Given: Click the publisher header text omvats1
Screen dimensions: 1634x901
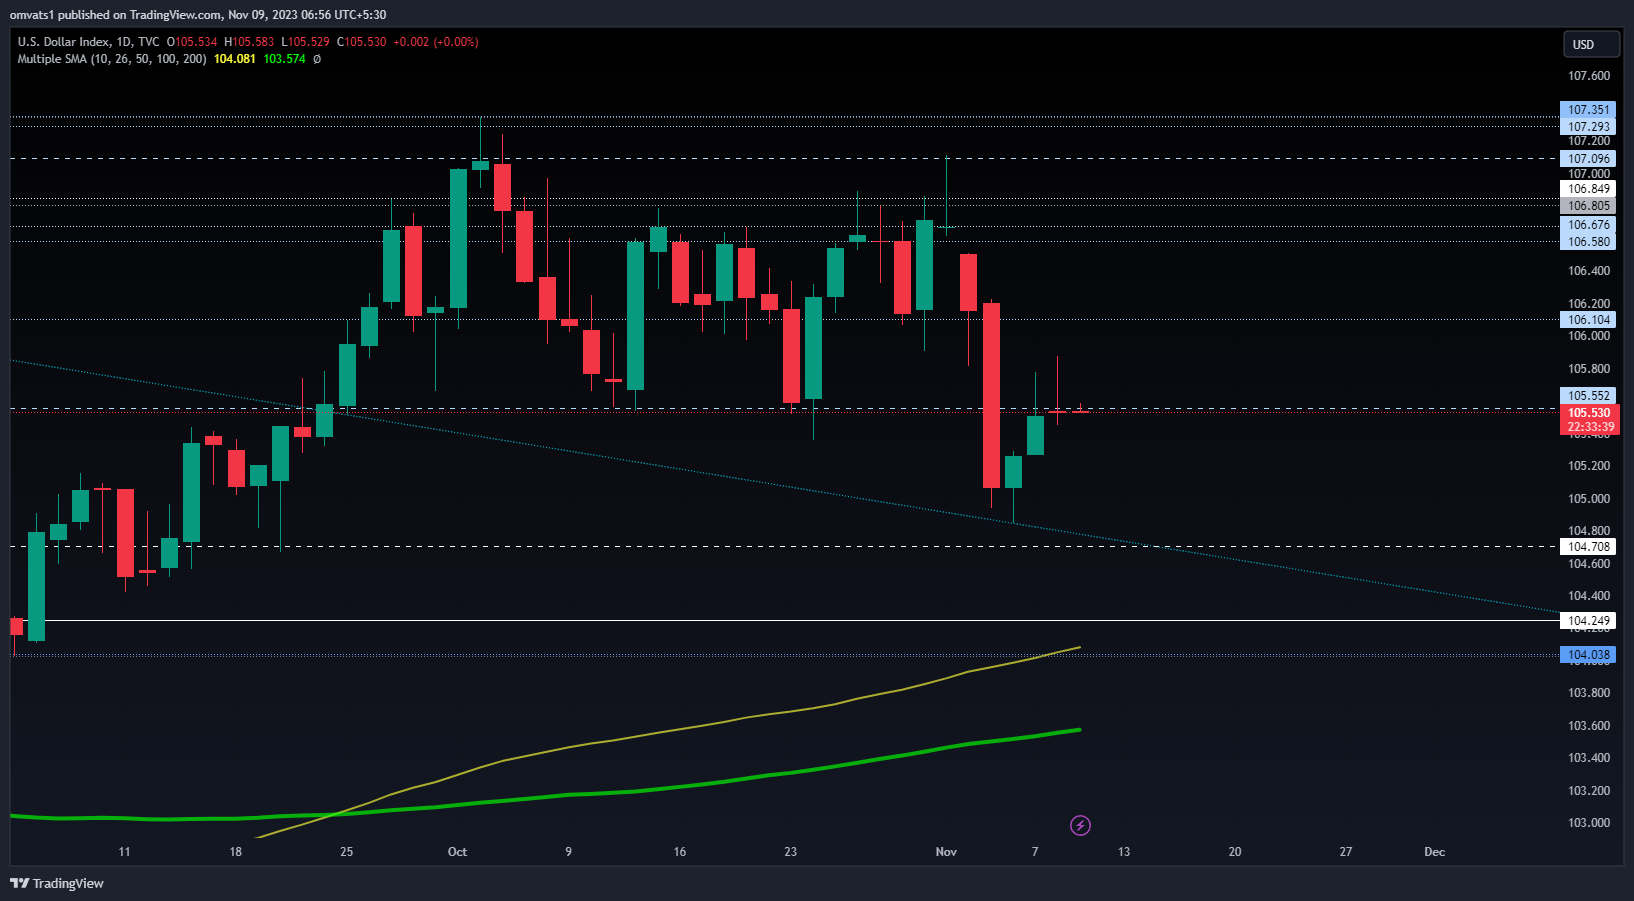Looking at the screenshot, I should coord(32,15).
